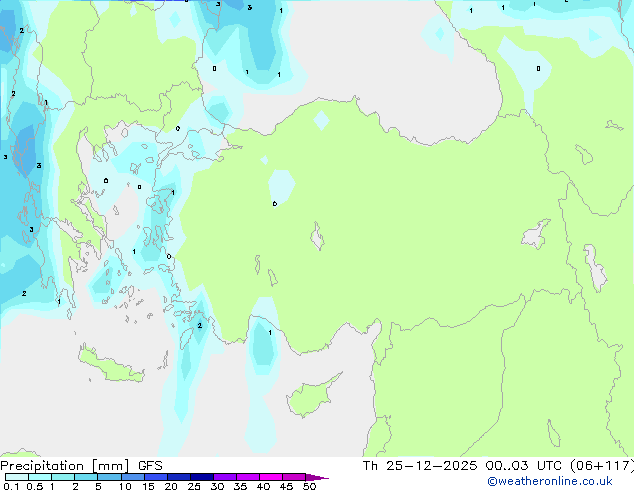
Task: Click the 'Th 25-12-2025' date text
Action: (x=420, y=466)
